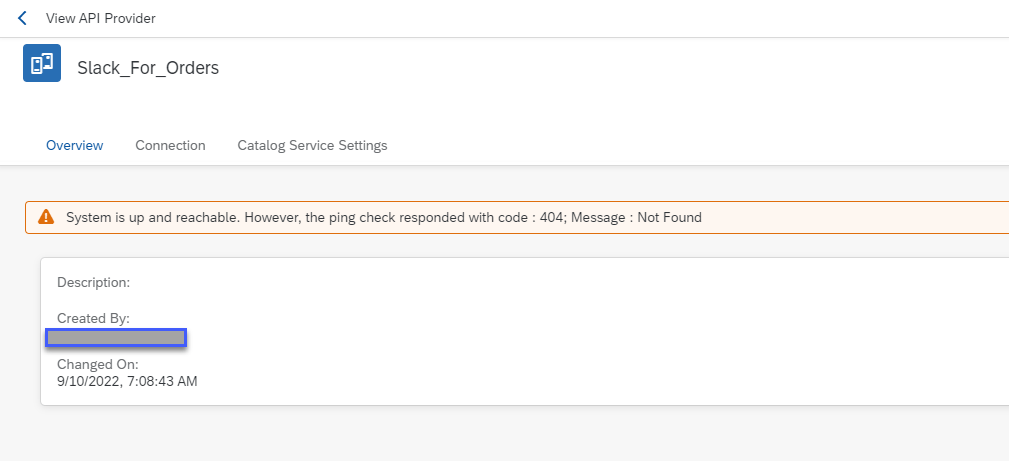The width and height of the screenshot is (1009, 461).
Task: Click the word 'Message' in warning strip
Action: coord(602,217)
